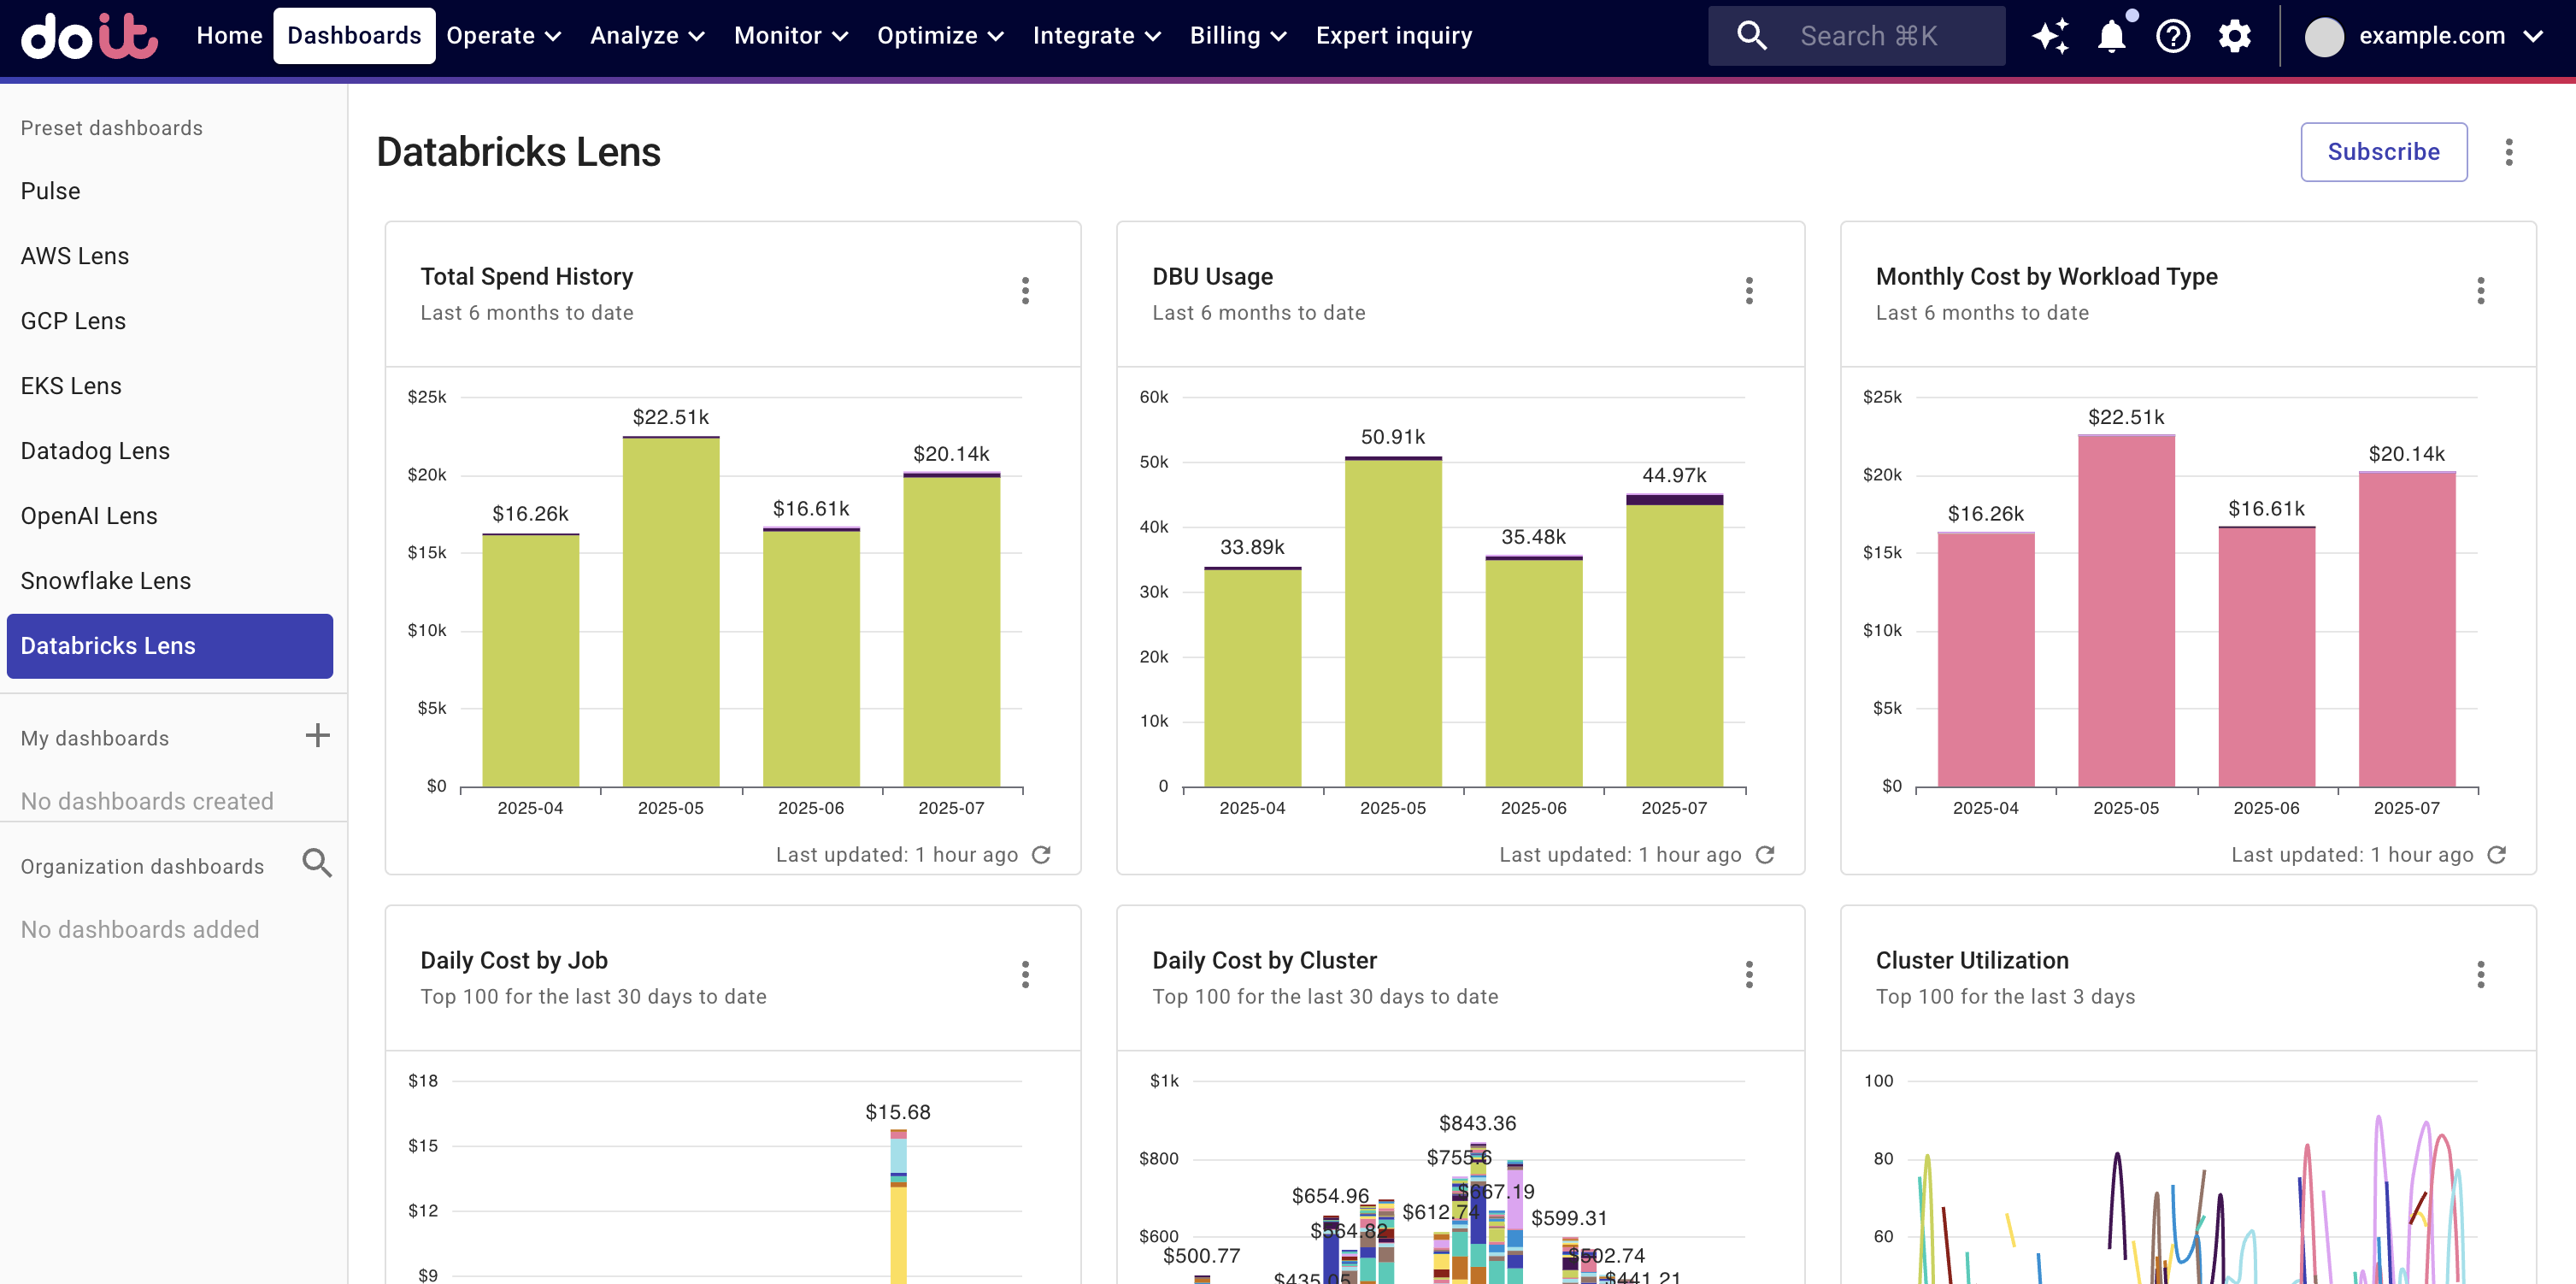Click the 2025-05 bar in Total Spend History
Image resolution: width=2576 pixels, height=1284 pixels.
coord(671,611)
